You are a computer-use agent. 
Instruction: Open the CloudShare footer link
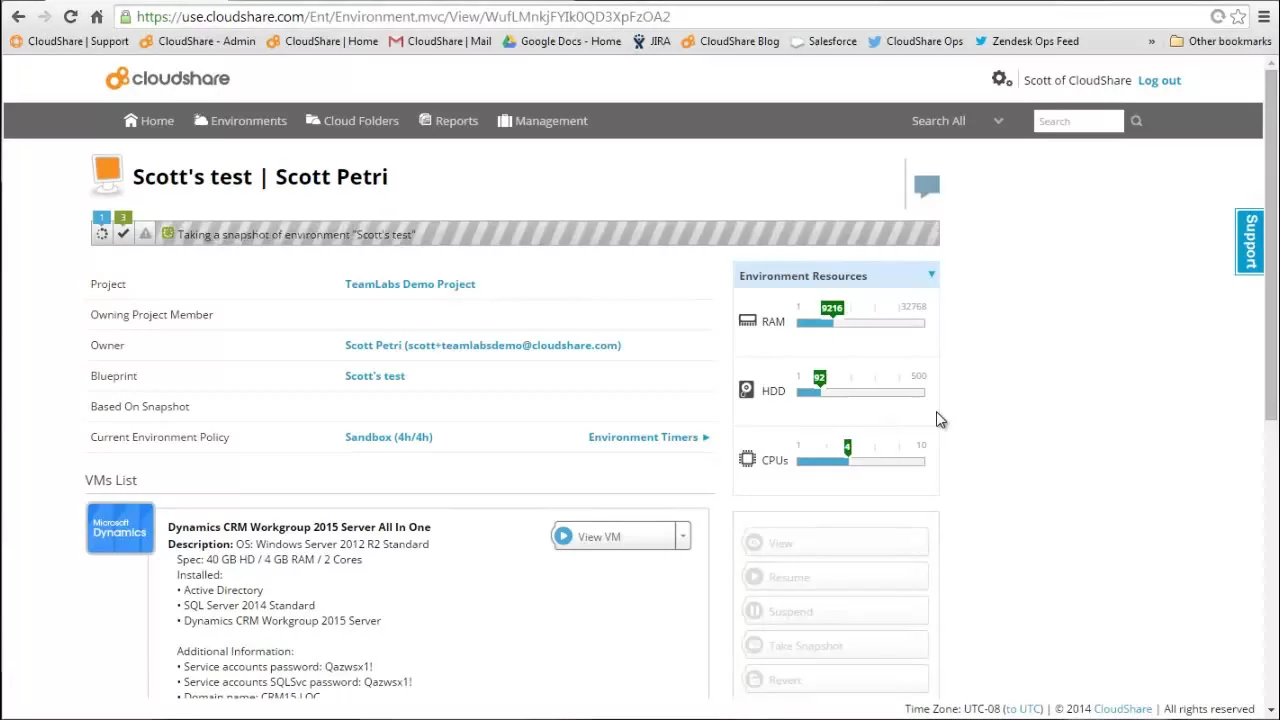(x=1123, y=709)
